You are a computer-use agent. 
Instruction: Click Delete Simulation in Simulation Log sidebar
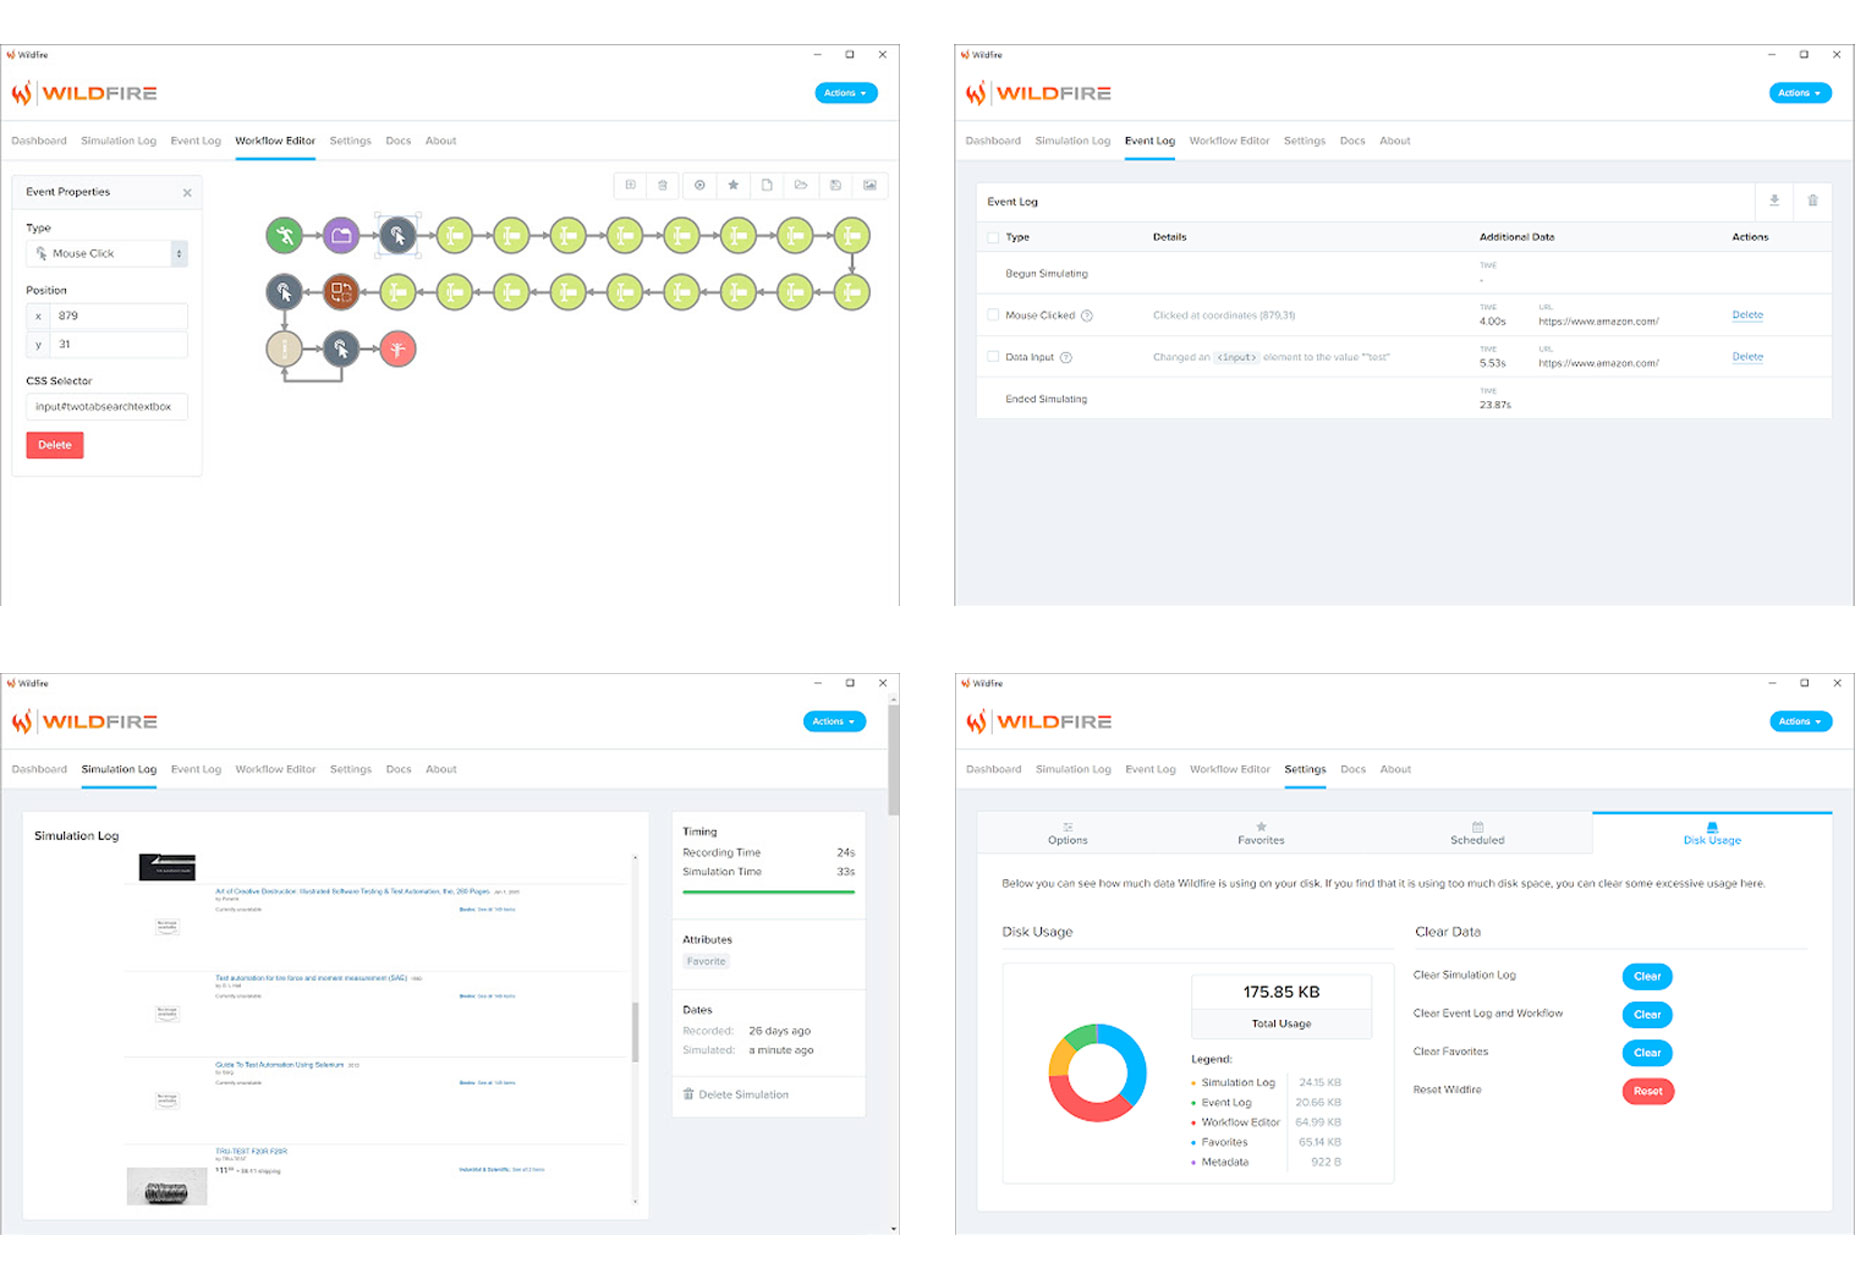[x=743, y=1095]
